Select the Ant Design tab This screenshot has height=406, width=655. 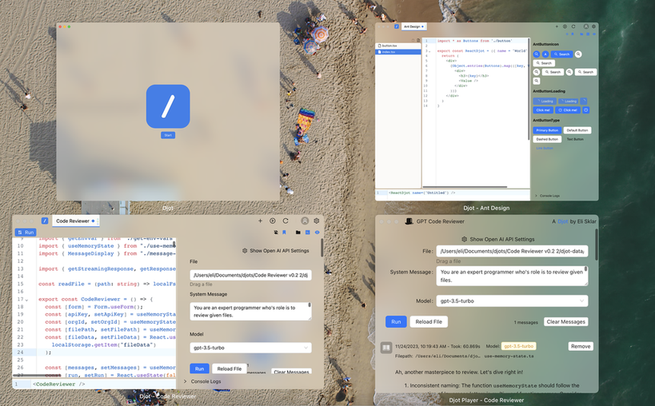[412, 27]
